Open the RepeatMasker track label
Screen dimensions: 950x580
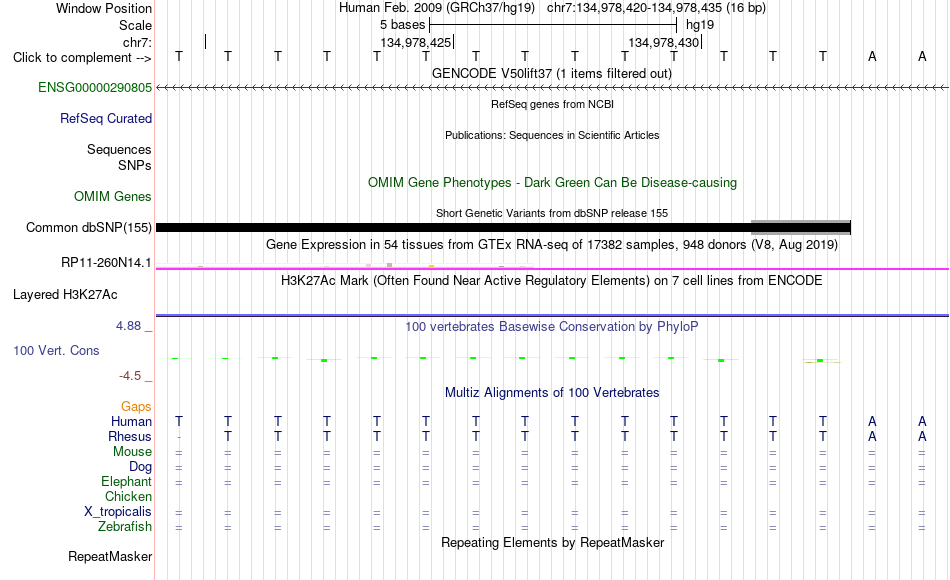(x=110, y=557)
